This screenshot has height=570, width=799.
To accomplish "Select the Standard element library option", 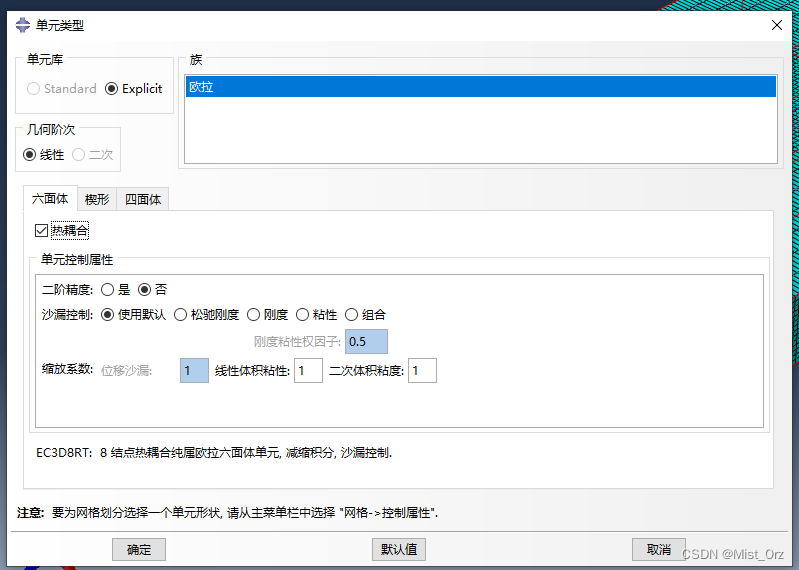I will point(34,88).
